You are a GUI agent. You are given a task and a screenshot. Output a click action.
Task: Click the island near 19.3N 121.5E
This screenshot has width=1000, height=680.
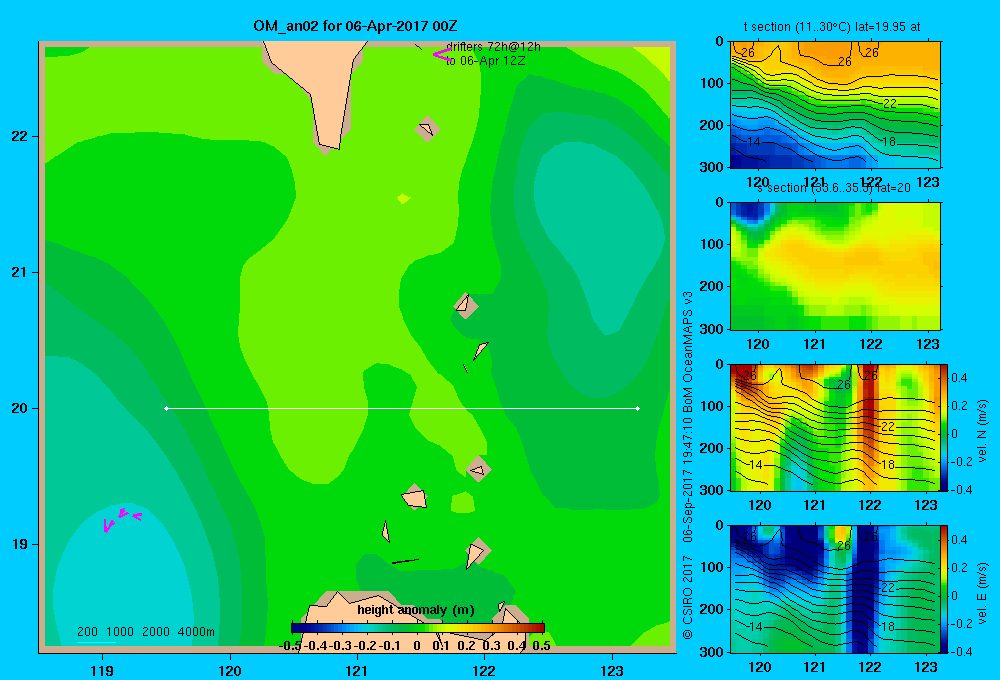[x=415, y=496]
